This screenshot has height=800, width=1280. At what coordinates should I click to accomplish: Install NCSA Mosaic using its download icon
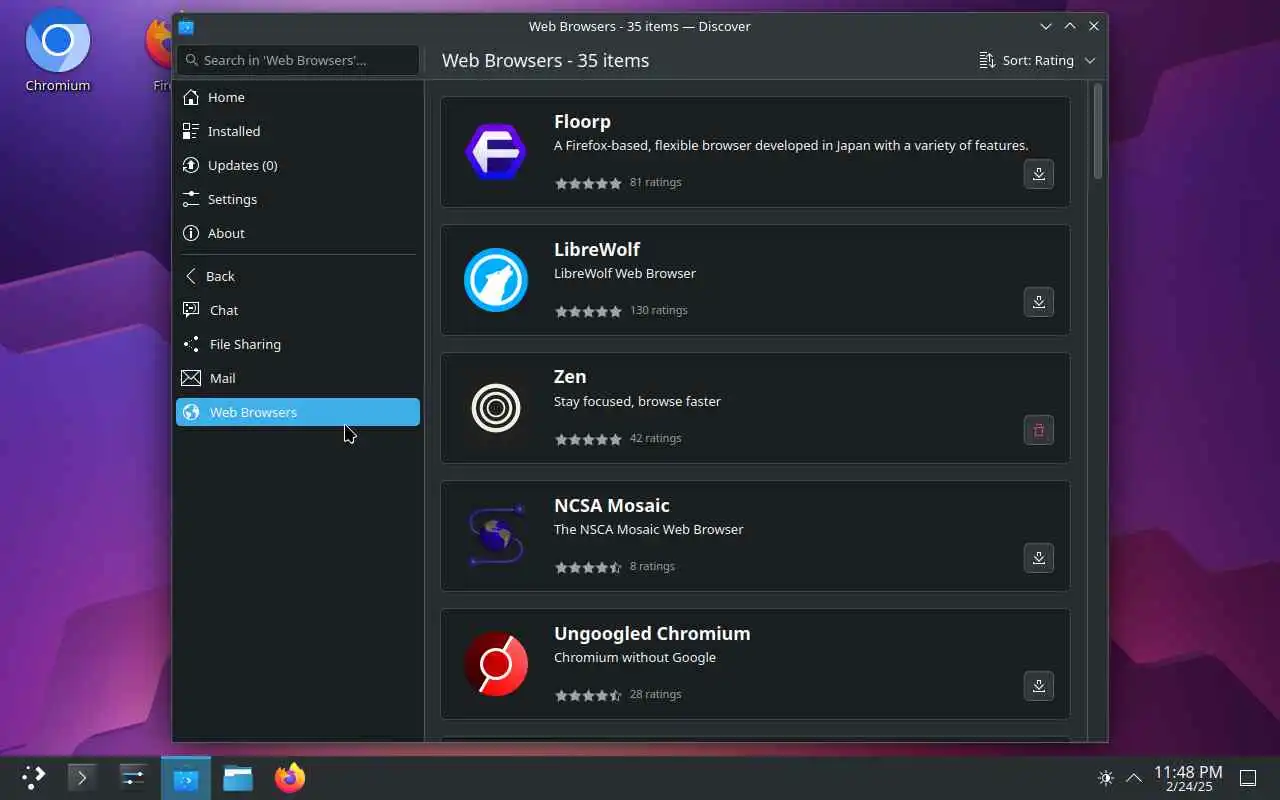pyautogui.click(x=1038, y=558)
